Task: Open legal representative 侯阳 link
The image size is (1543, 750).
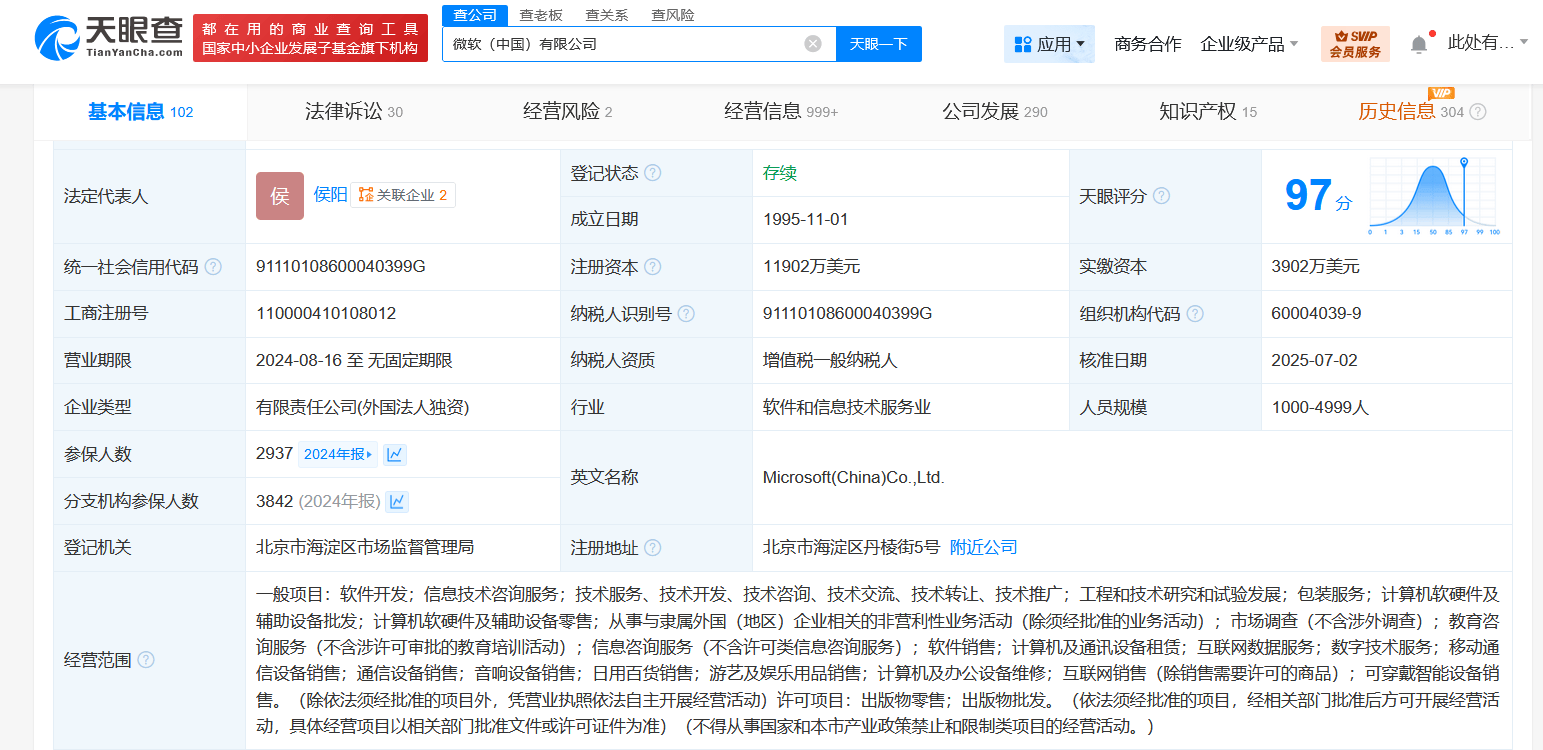Action: (331, 195)
